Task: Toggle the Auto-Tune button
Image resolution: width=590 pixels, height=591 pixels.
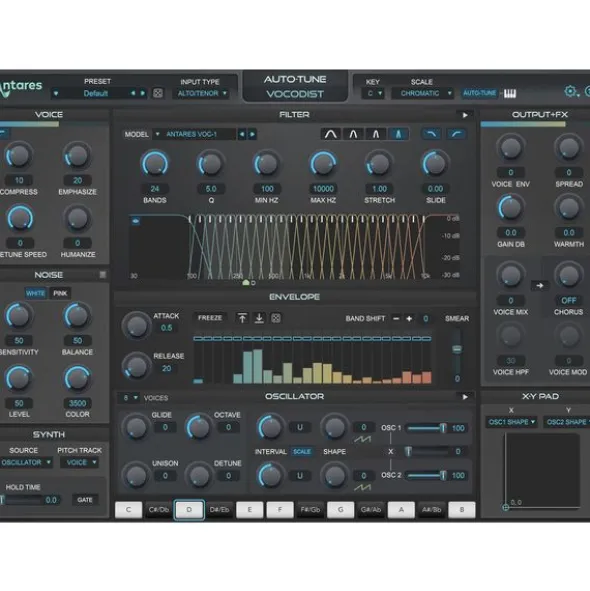Action: [480, 93]
